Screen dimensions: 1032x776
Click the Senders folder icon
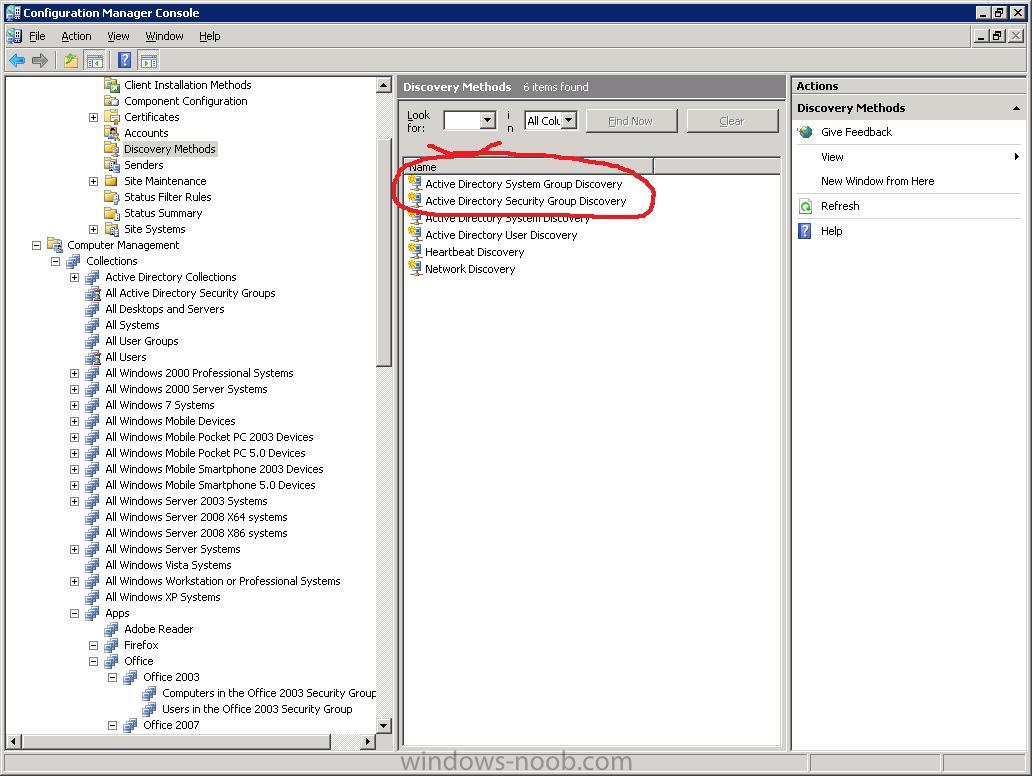click(111, 165)
